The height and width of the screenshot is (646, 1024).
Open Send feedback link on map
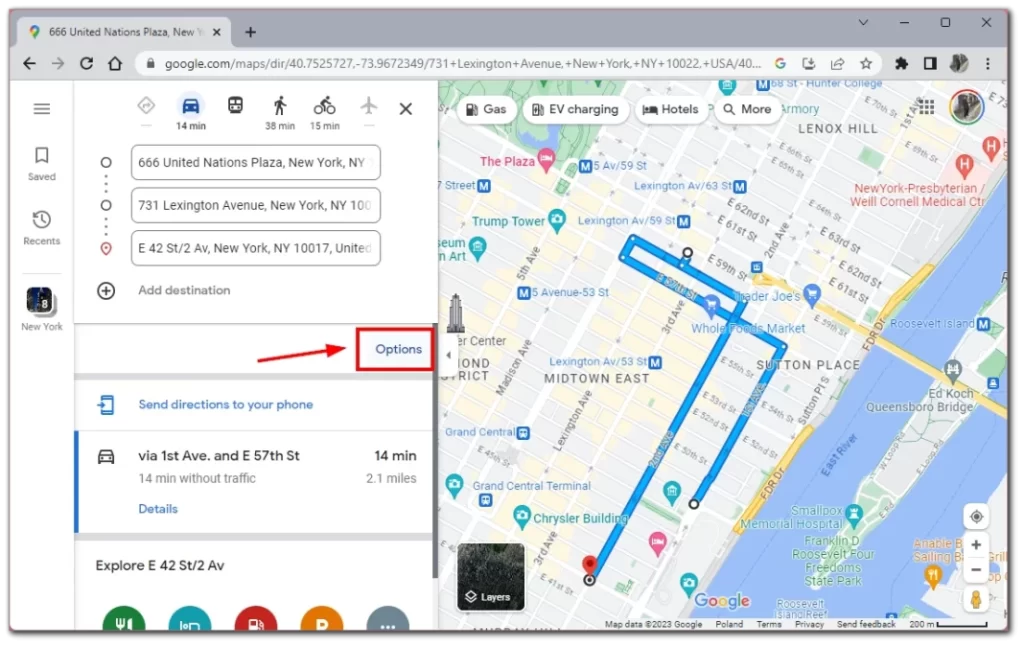point(866,624)
